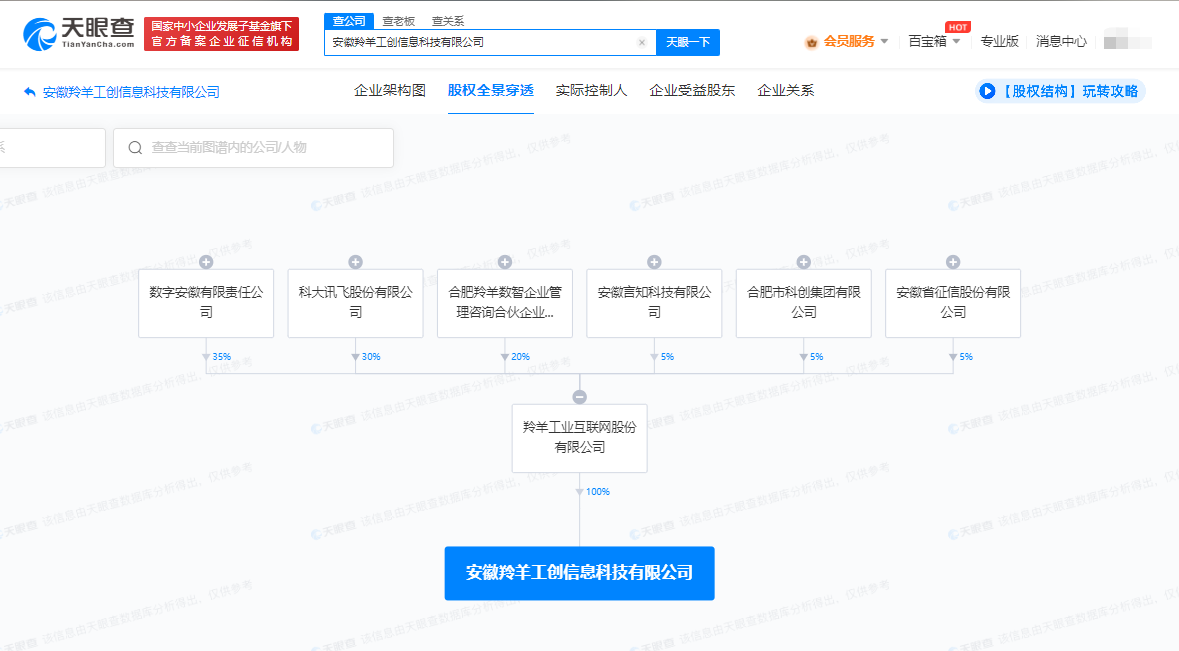This screenshot has height=651, width=1179.
Task: Expand plus above 科大讯飞股份有限公司
Action: (356, 262)
